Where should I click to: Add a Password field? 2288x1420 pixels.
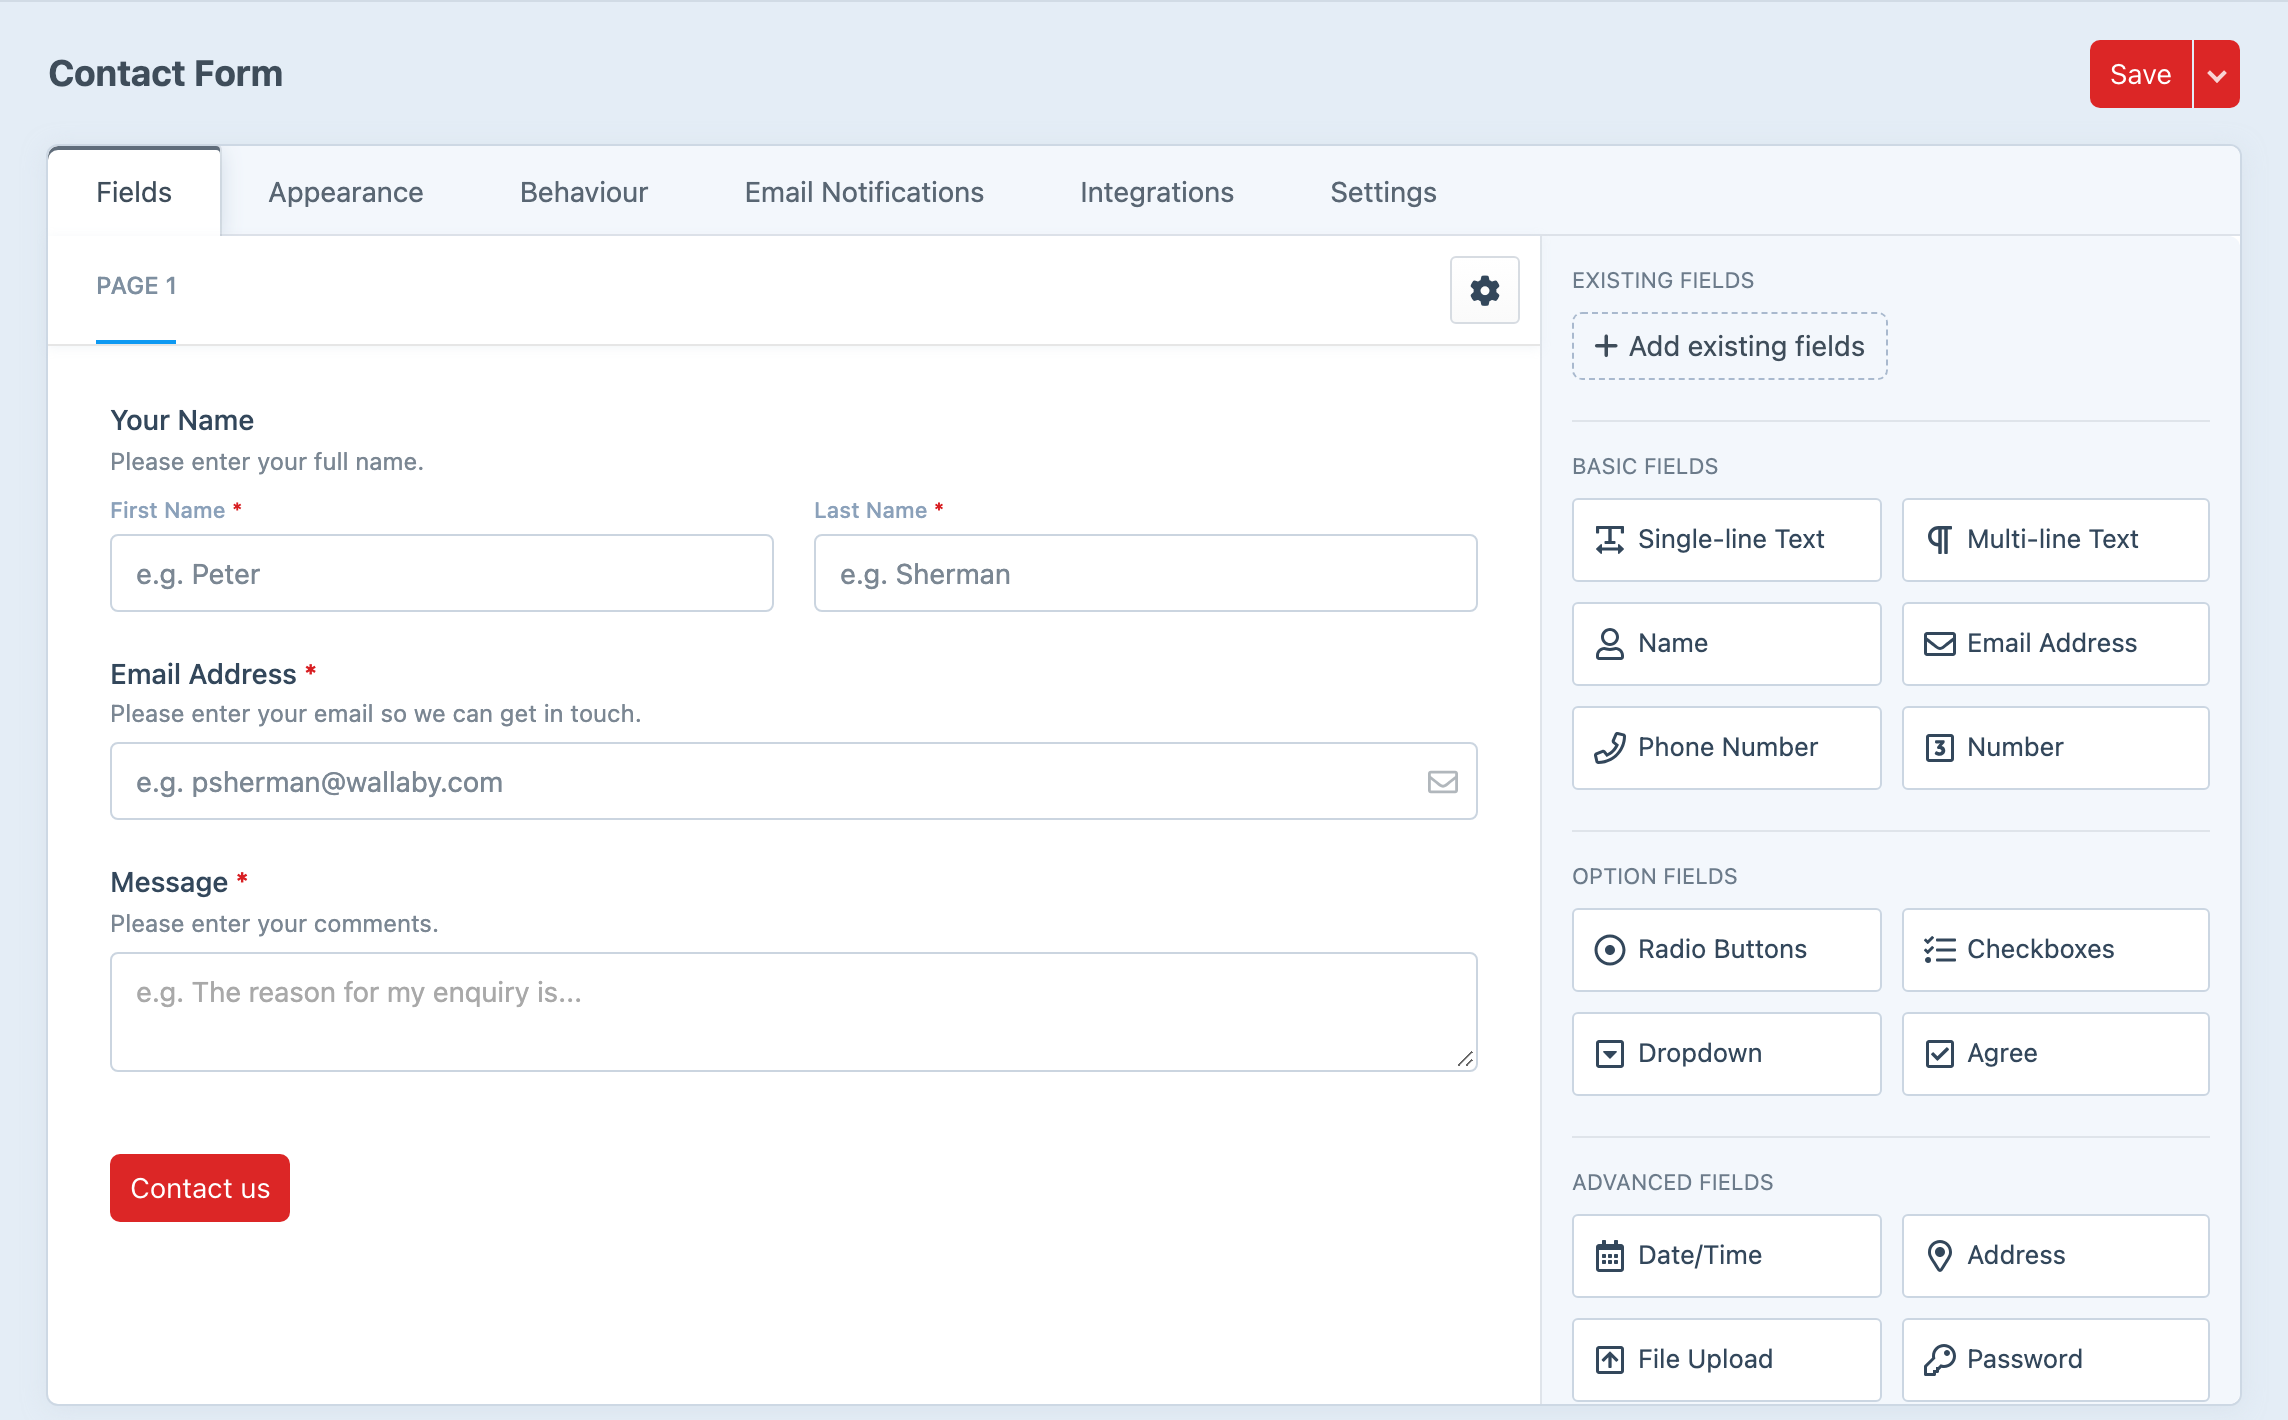2055,1360
